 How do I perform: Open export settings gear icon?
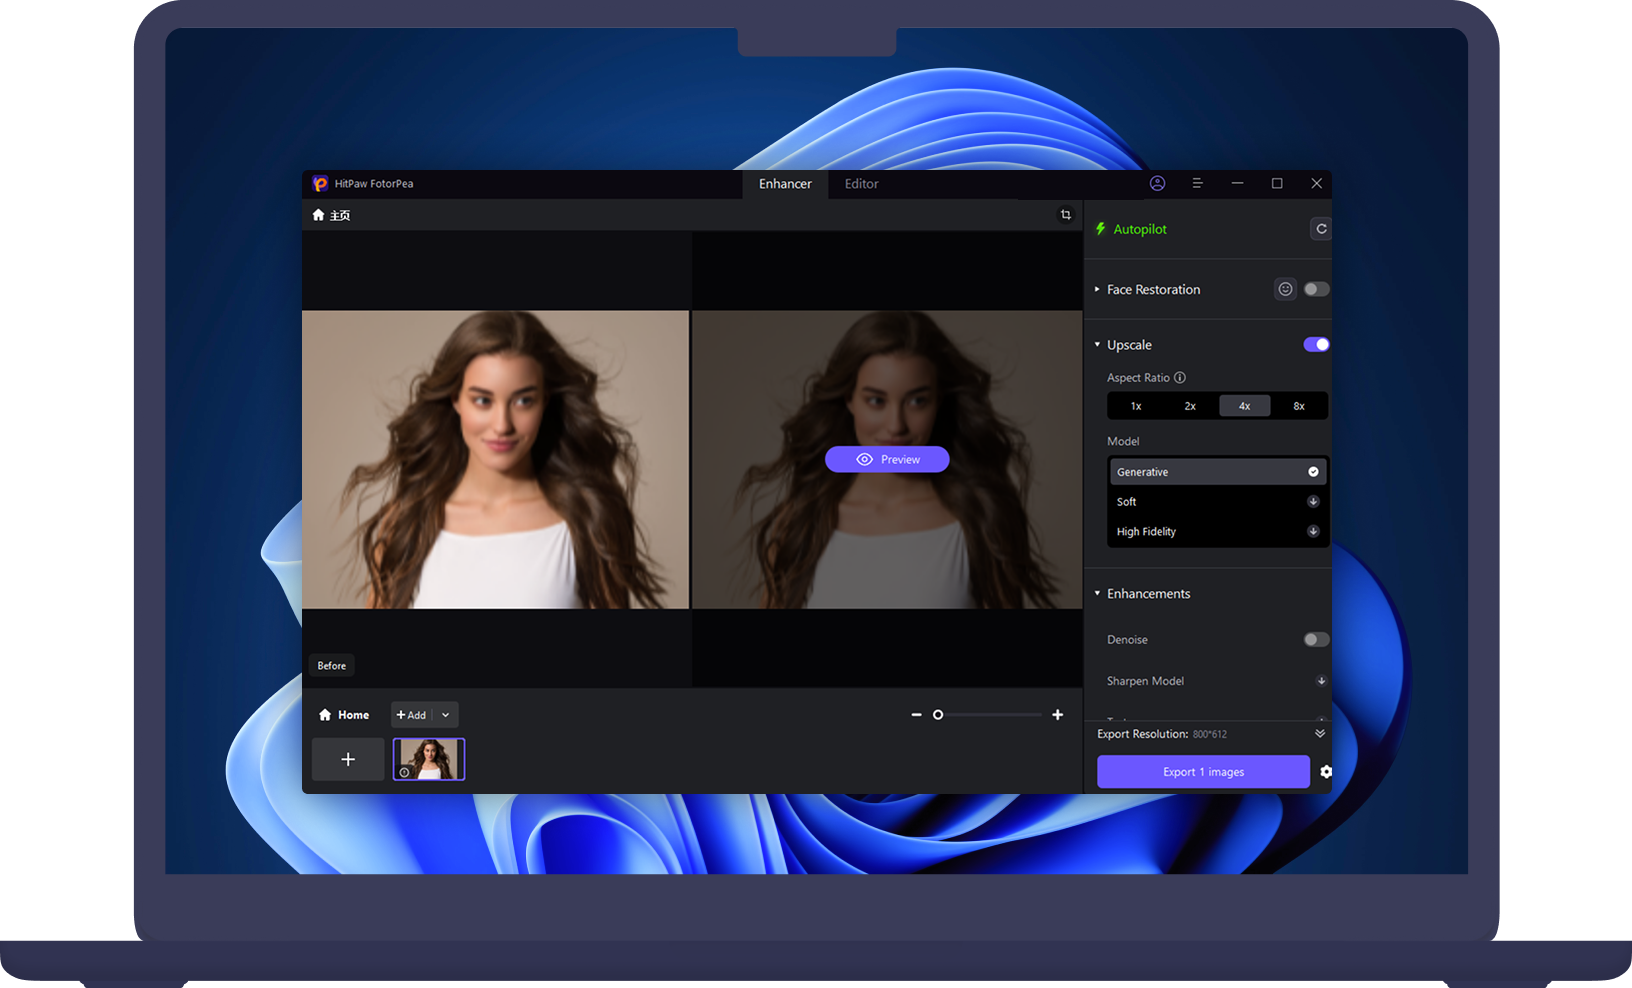(x=1326, y=772)
